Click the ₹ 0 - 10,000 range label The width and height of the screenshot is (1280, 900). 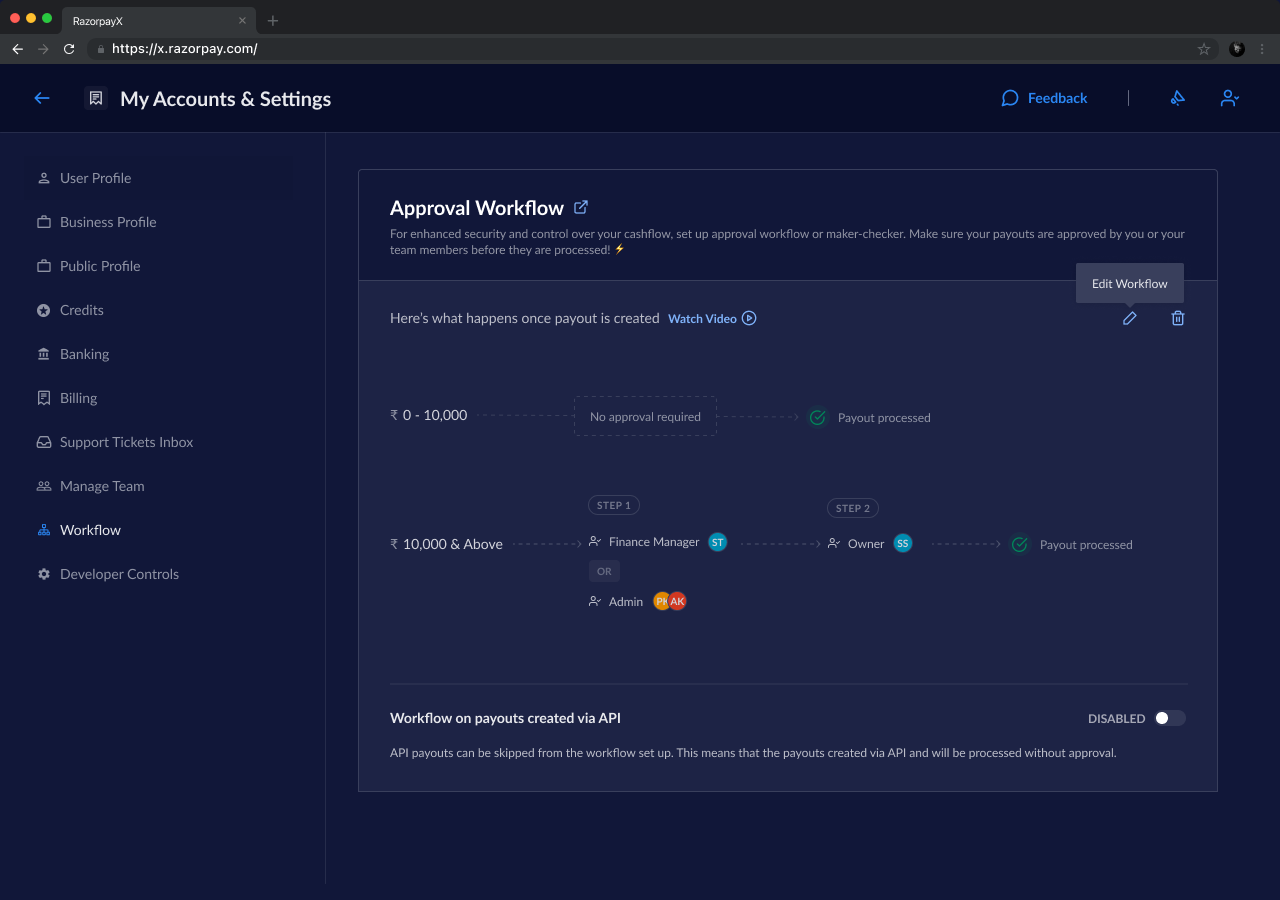coord(429,415)
